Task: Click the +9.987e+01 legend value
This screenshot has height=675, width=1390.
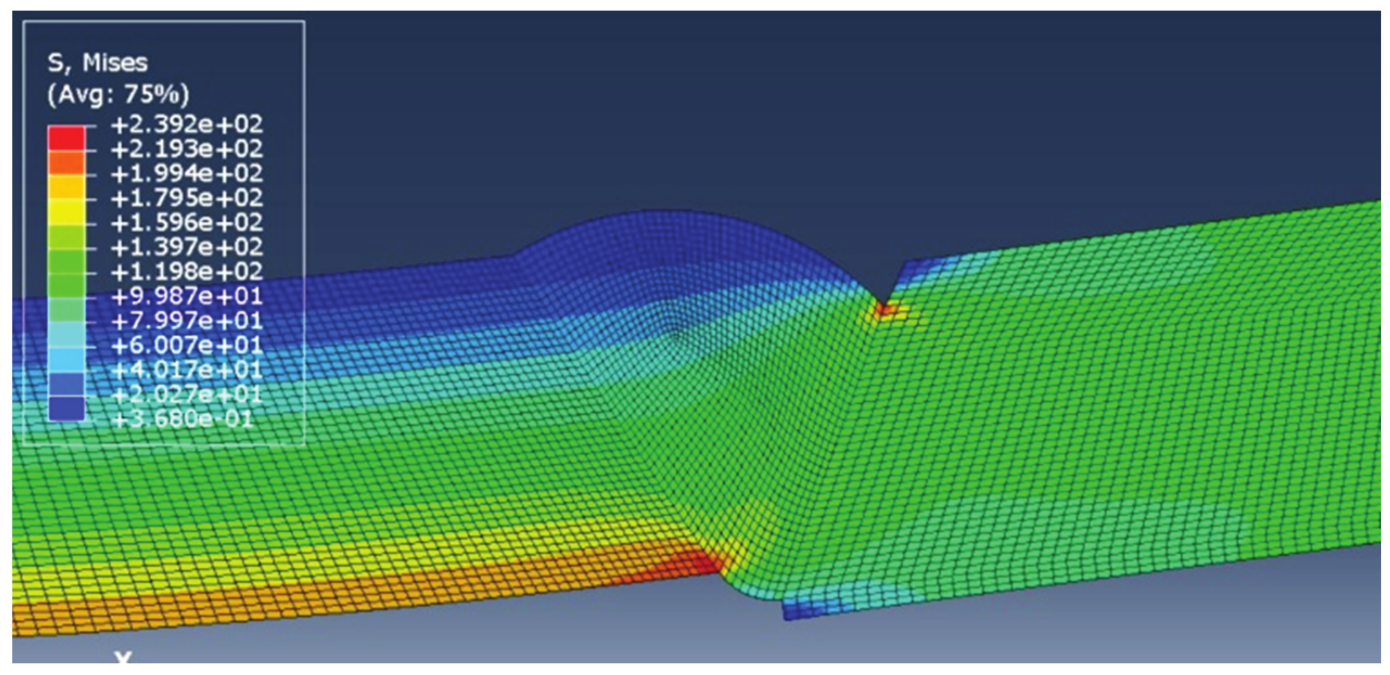Action: click(186, 297)
